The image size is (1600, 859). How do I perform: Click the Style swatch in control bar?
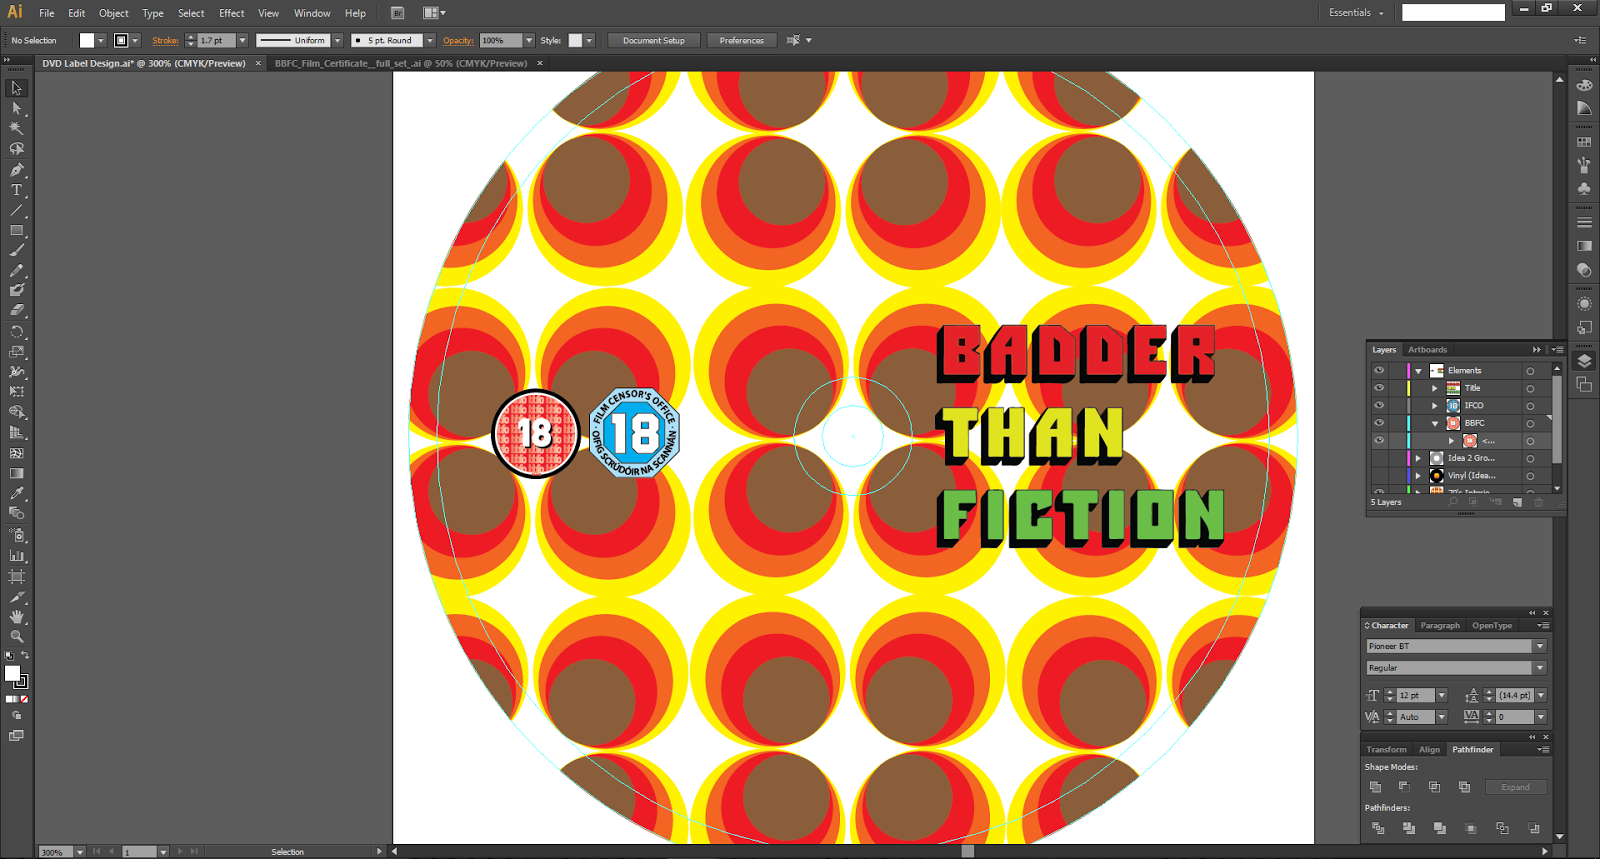click(575, 41)
